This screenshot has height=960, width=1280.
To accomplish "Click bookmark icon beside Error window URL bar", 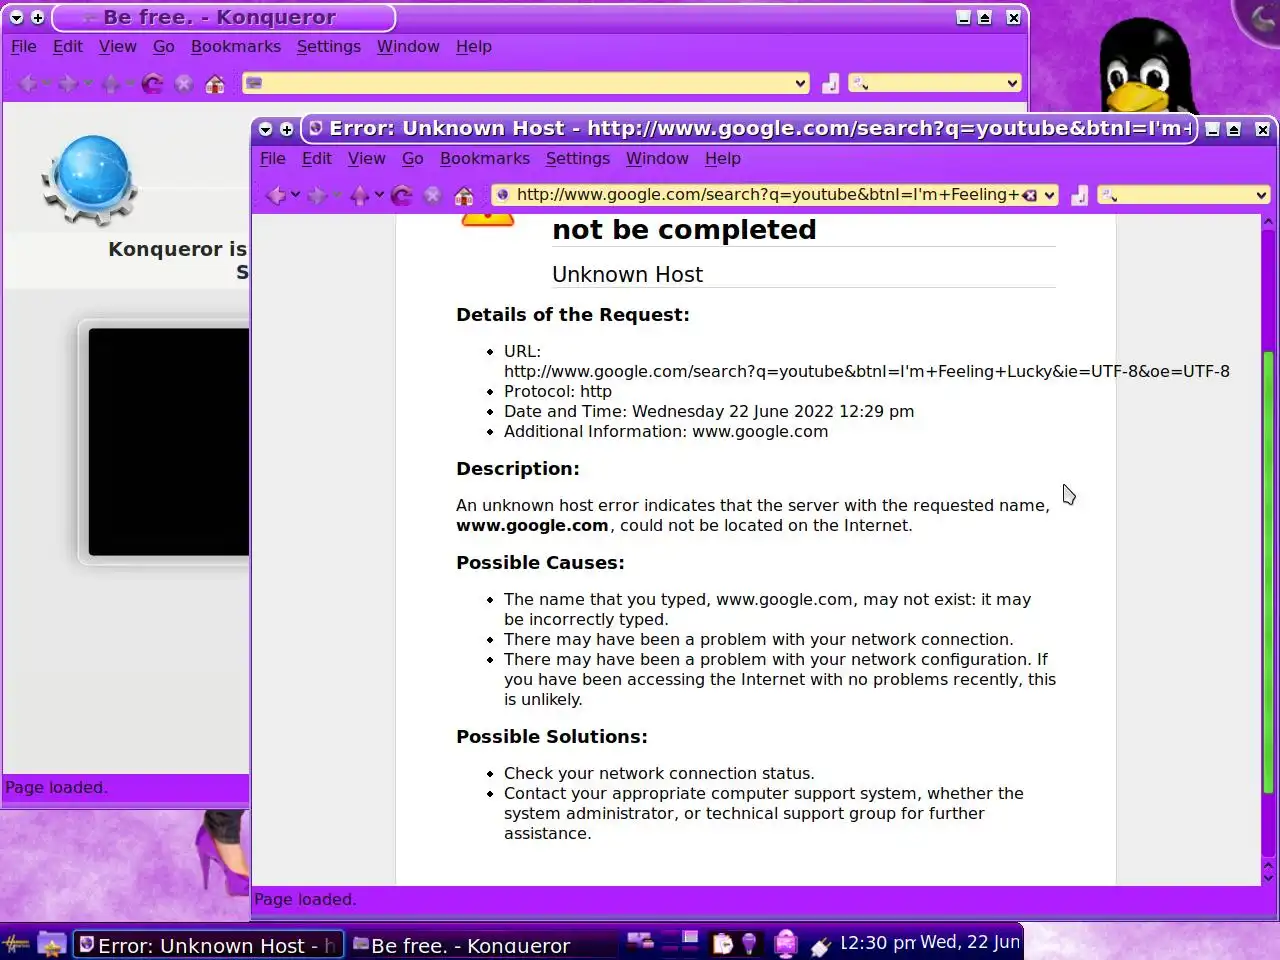I will click(1079, 195).
